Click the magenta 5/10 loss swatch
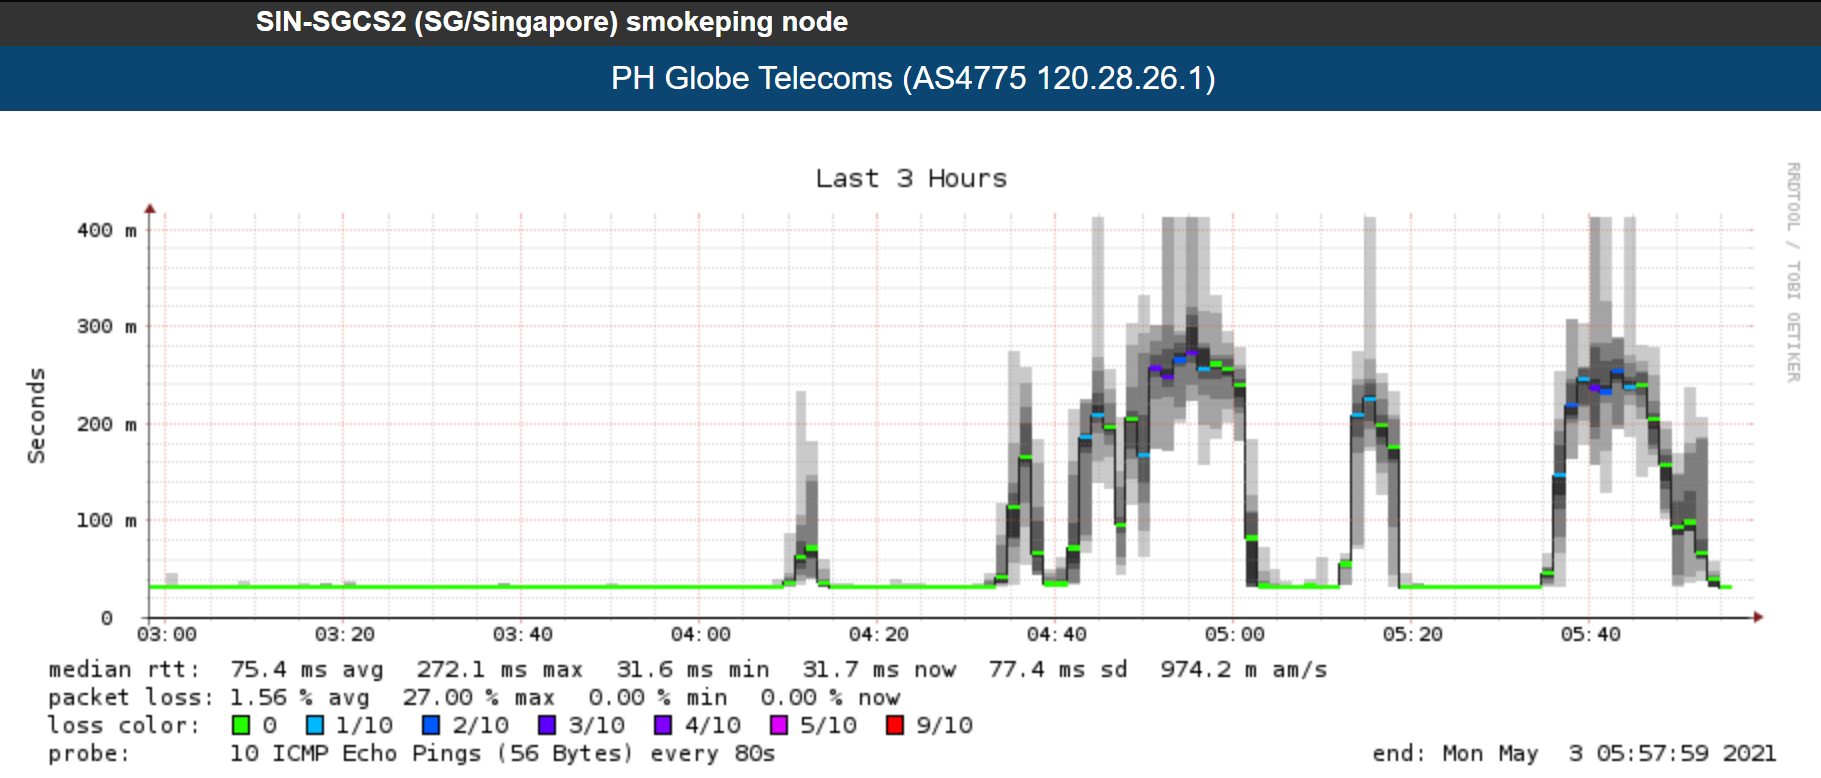 coord(779,725)
